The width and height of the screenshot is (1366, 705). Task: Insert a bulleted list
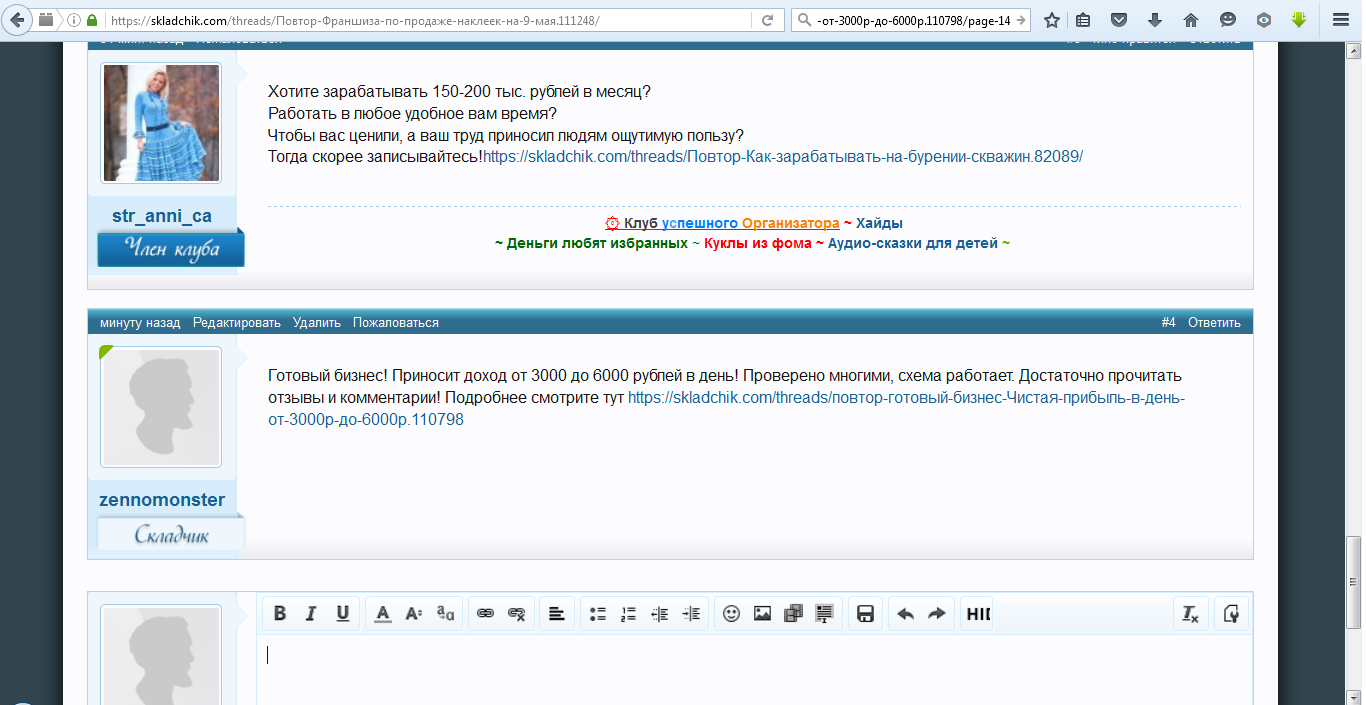pos(598,614)
